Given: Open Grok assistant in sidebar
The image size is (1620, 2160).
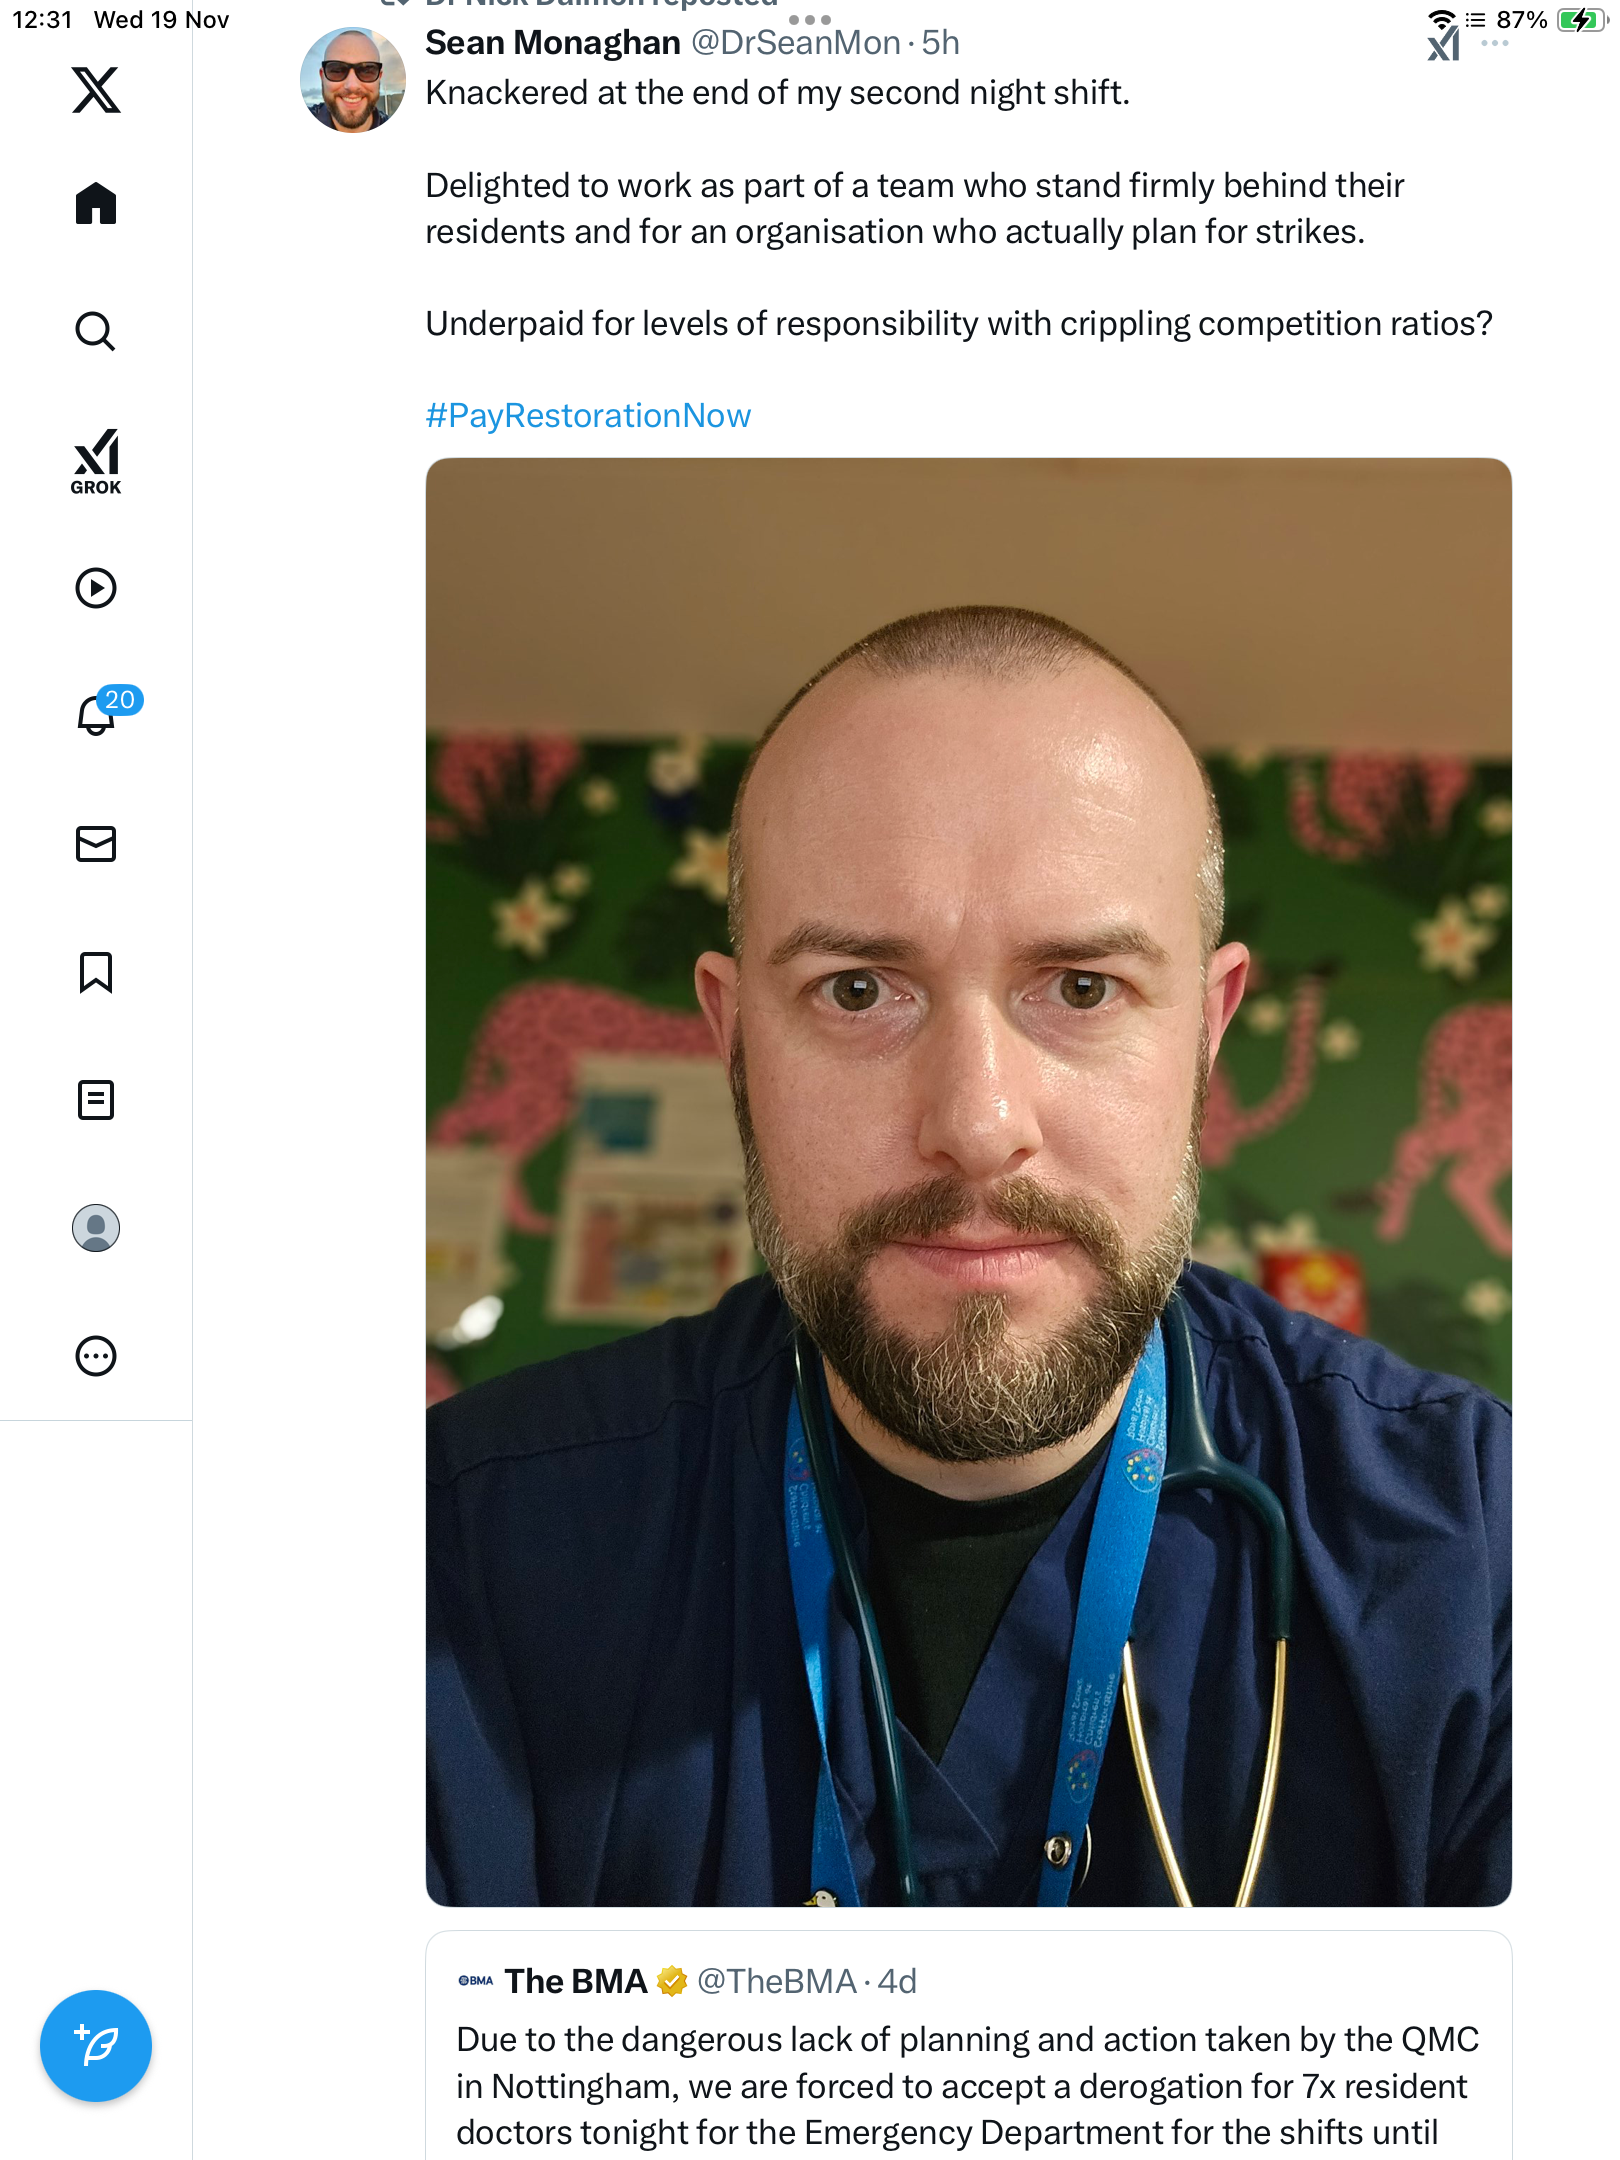Looking at the screenshot, I should 96,461.
